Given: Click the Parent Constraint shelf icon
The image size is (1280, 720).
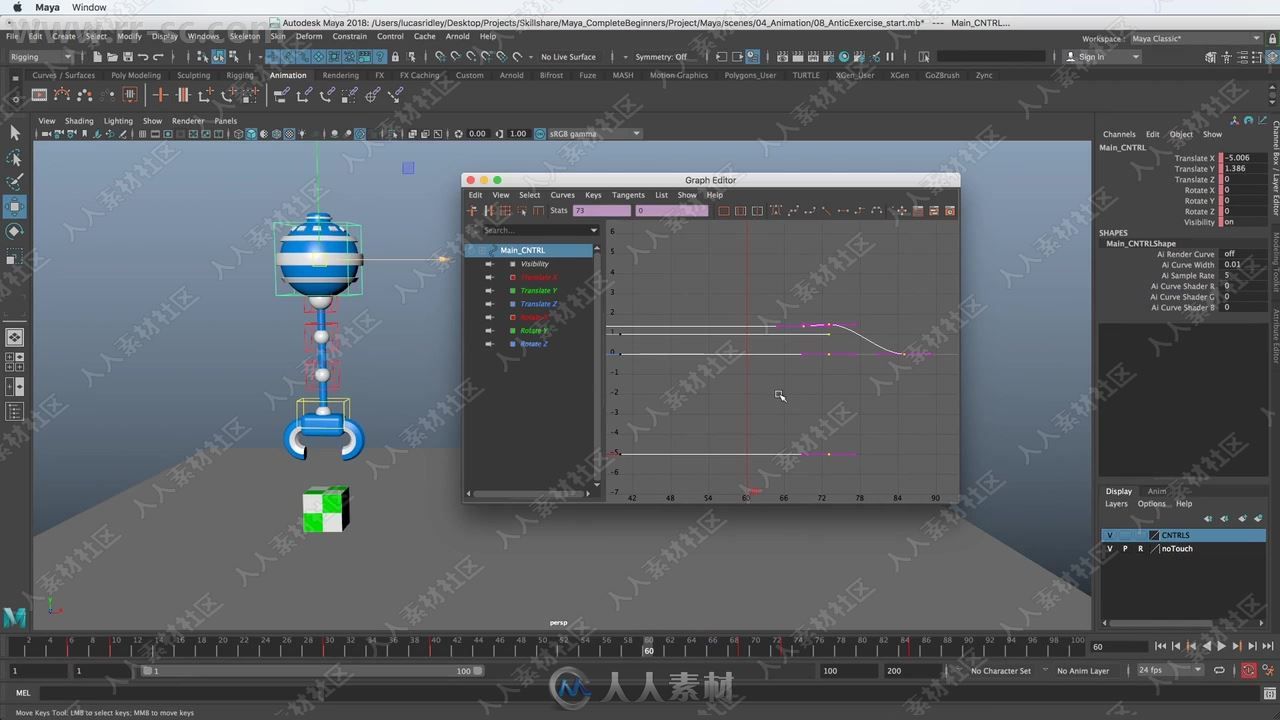Looking at the screenshot, I should (281, 95).
